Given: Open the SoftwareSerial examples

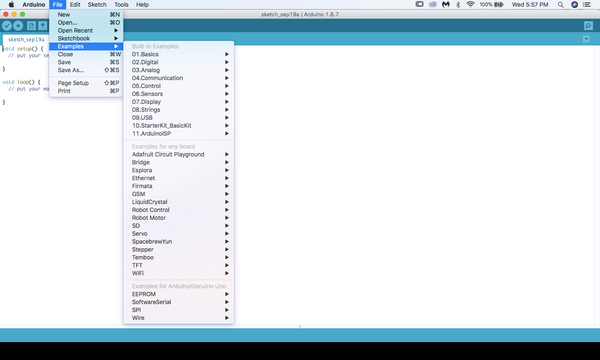Looking at the screenshot, I should (179, 302).
